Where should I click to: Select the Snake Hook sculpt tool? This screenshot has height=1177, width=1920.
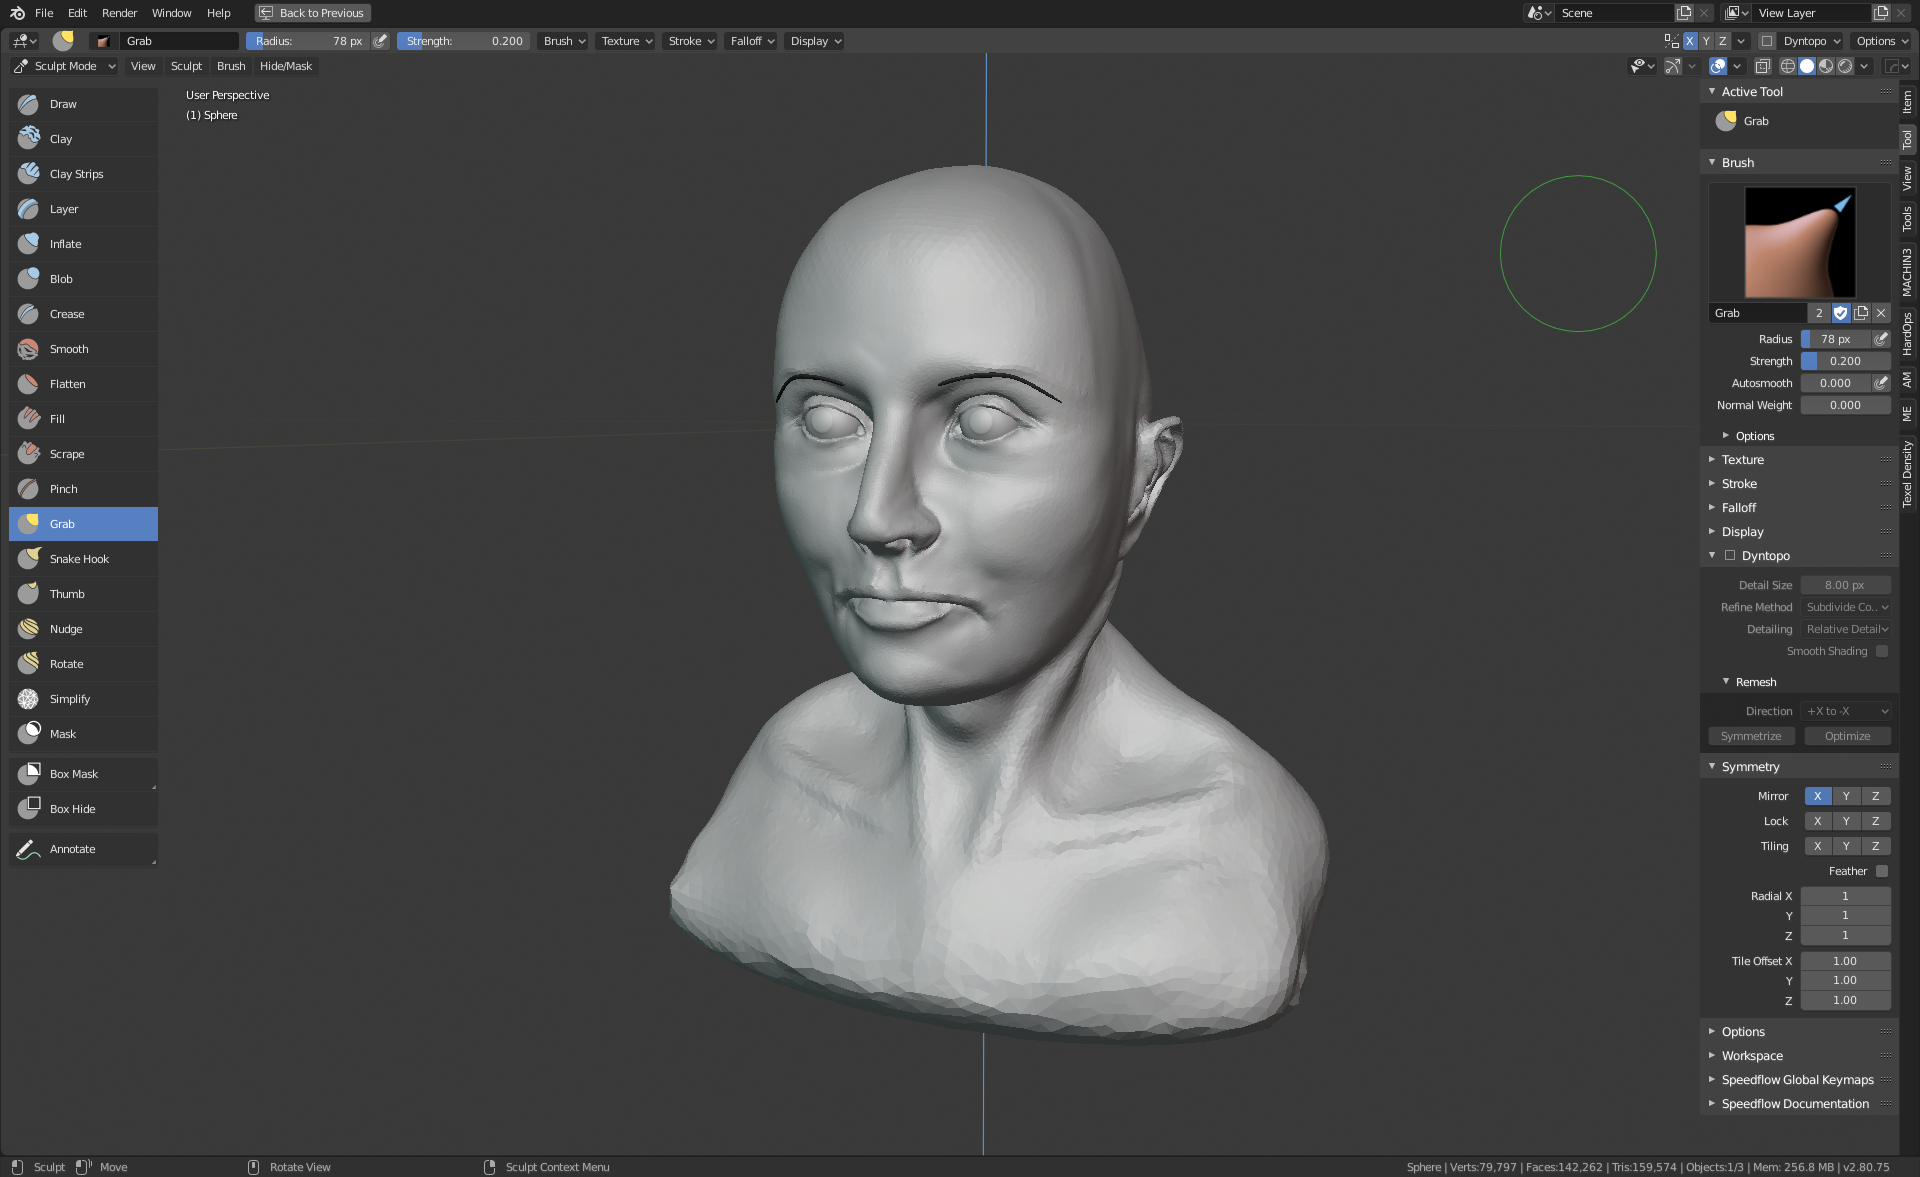(80, 559)
